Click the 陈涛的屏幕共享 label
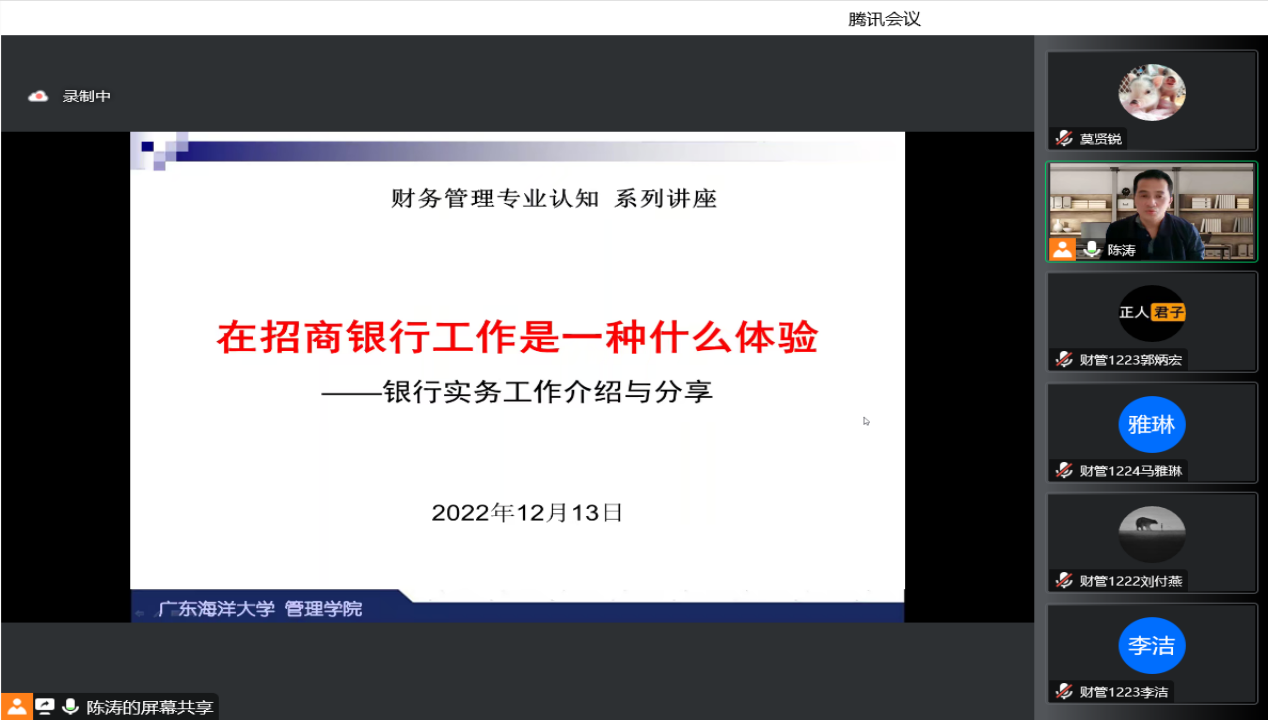This screenshot has height=720, width=1268. click(150, 707)
